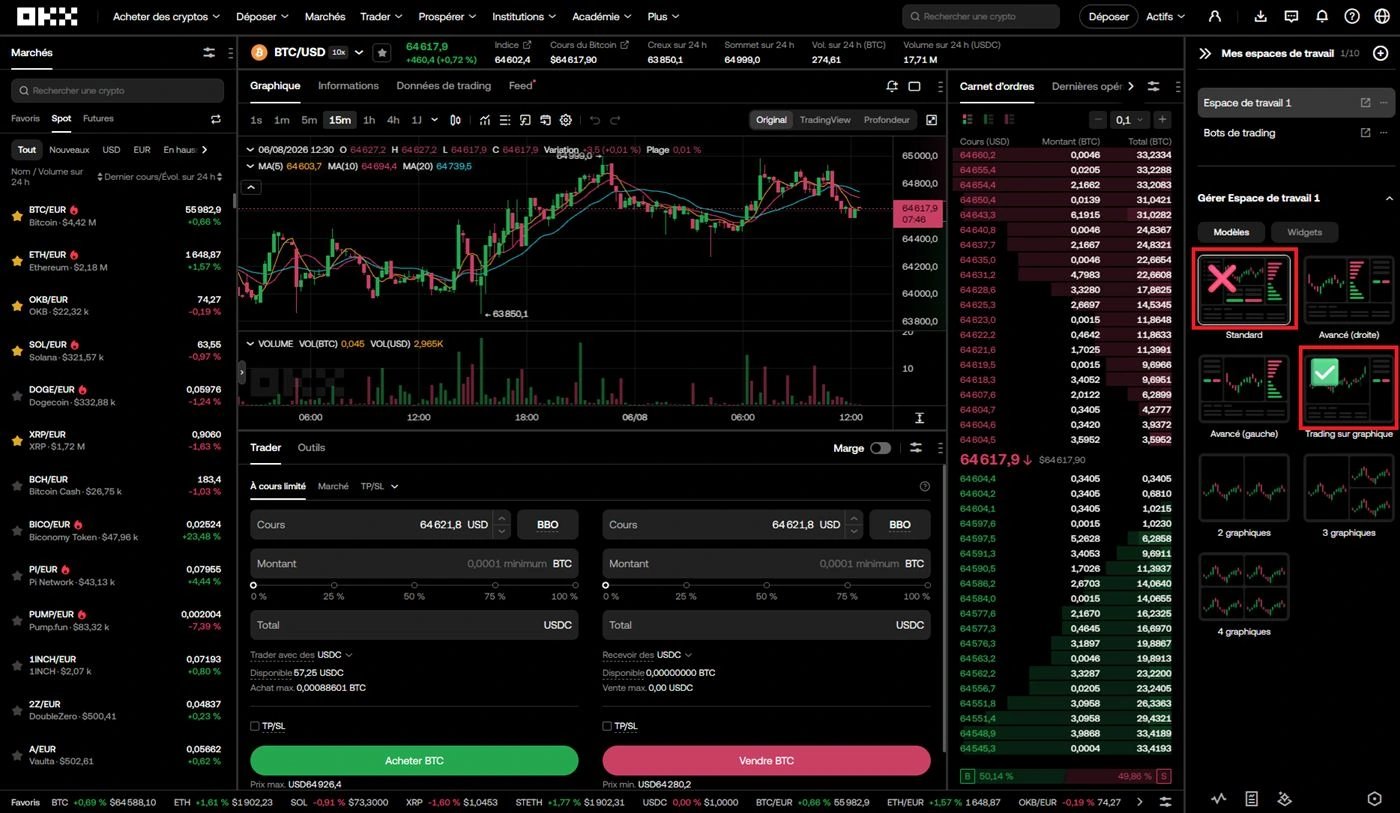1400x813 pixels.
Task: Open the user profile icon
Action: point(1215,16)
